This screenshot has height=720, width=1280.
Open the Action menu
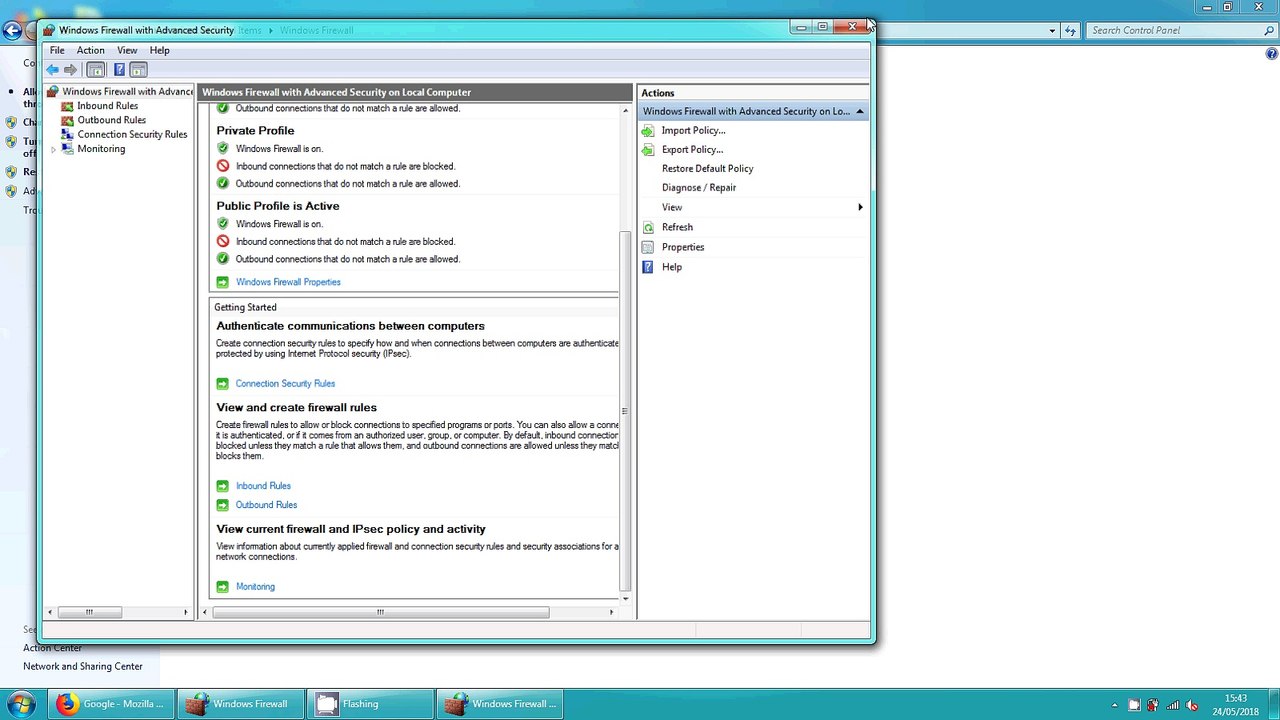(x=90, y=50)
